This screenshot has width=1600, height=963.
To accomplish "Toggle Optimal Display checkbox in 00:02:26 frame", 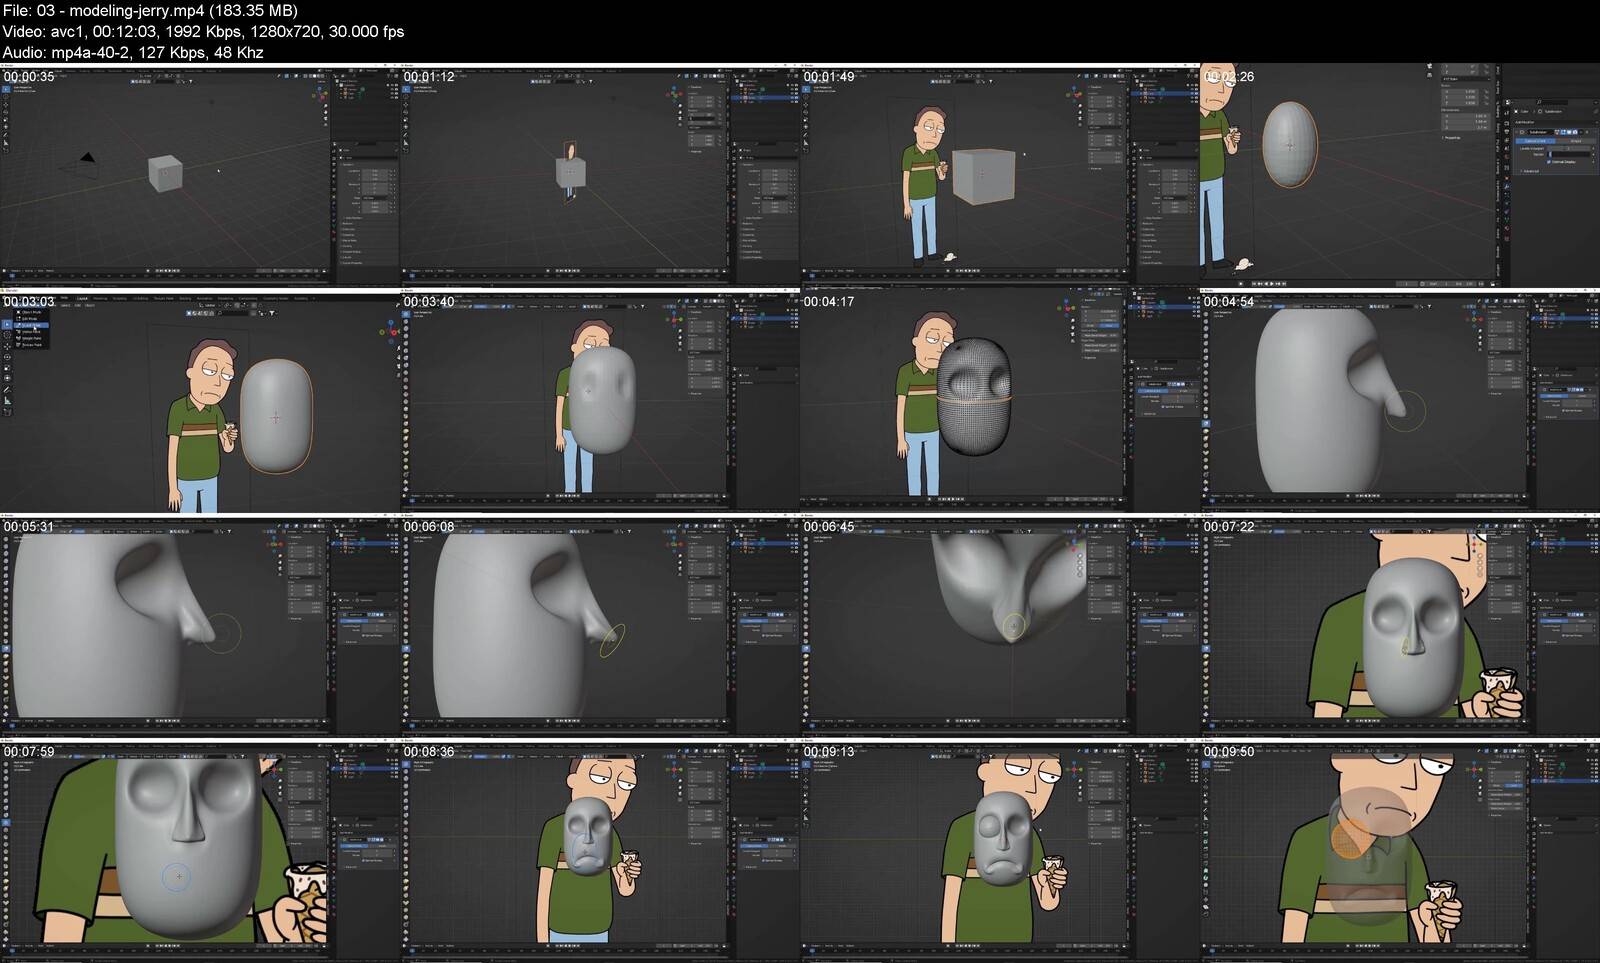I will click(x=1549, y=162).
